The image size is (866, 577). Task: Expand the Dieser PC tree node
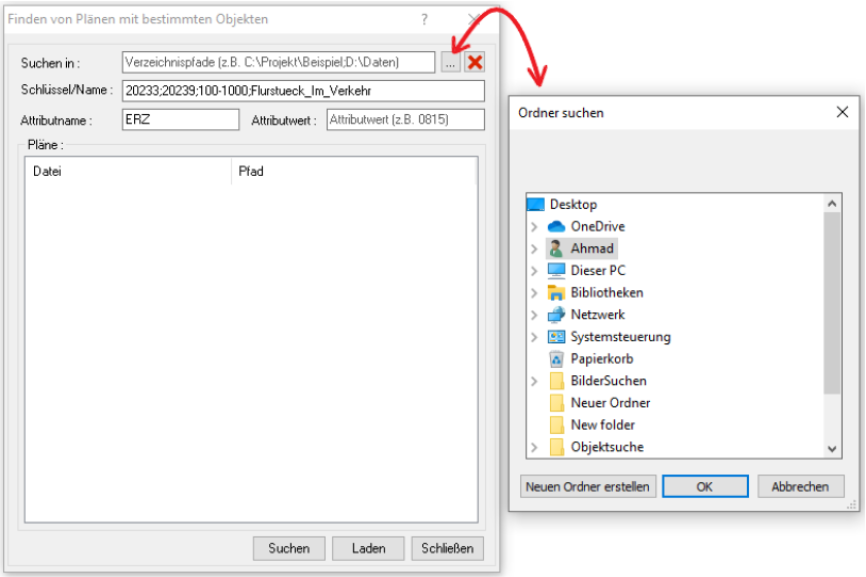pos(534,271)
